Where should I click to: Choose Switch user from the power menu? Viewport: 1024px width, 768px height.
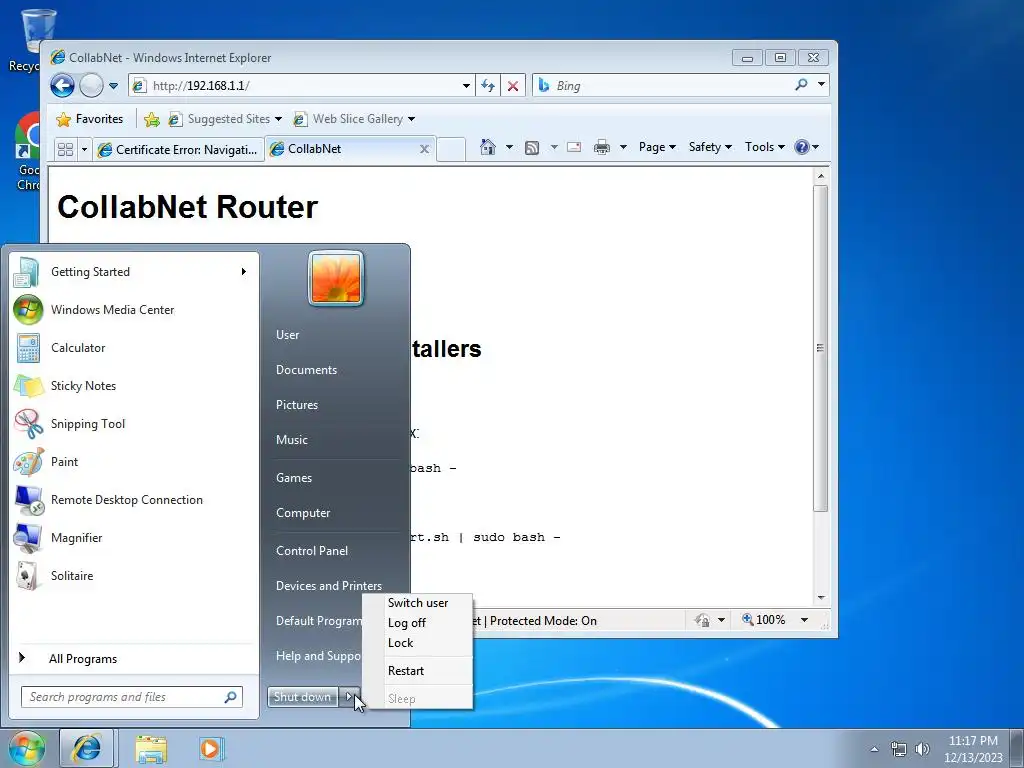point(418,603)
